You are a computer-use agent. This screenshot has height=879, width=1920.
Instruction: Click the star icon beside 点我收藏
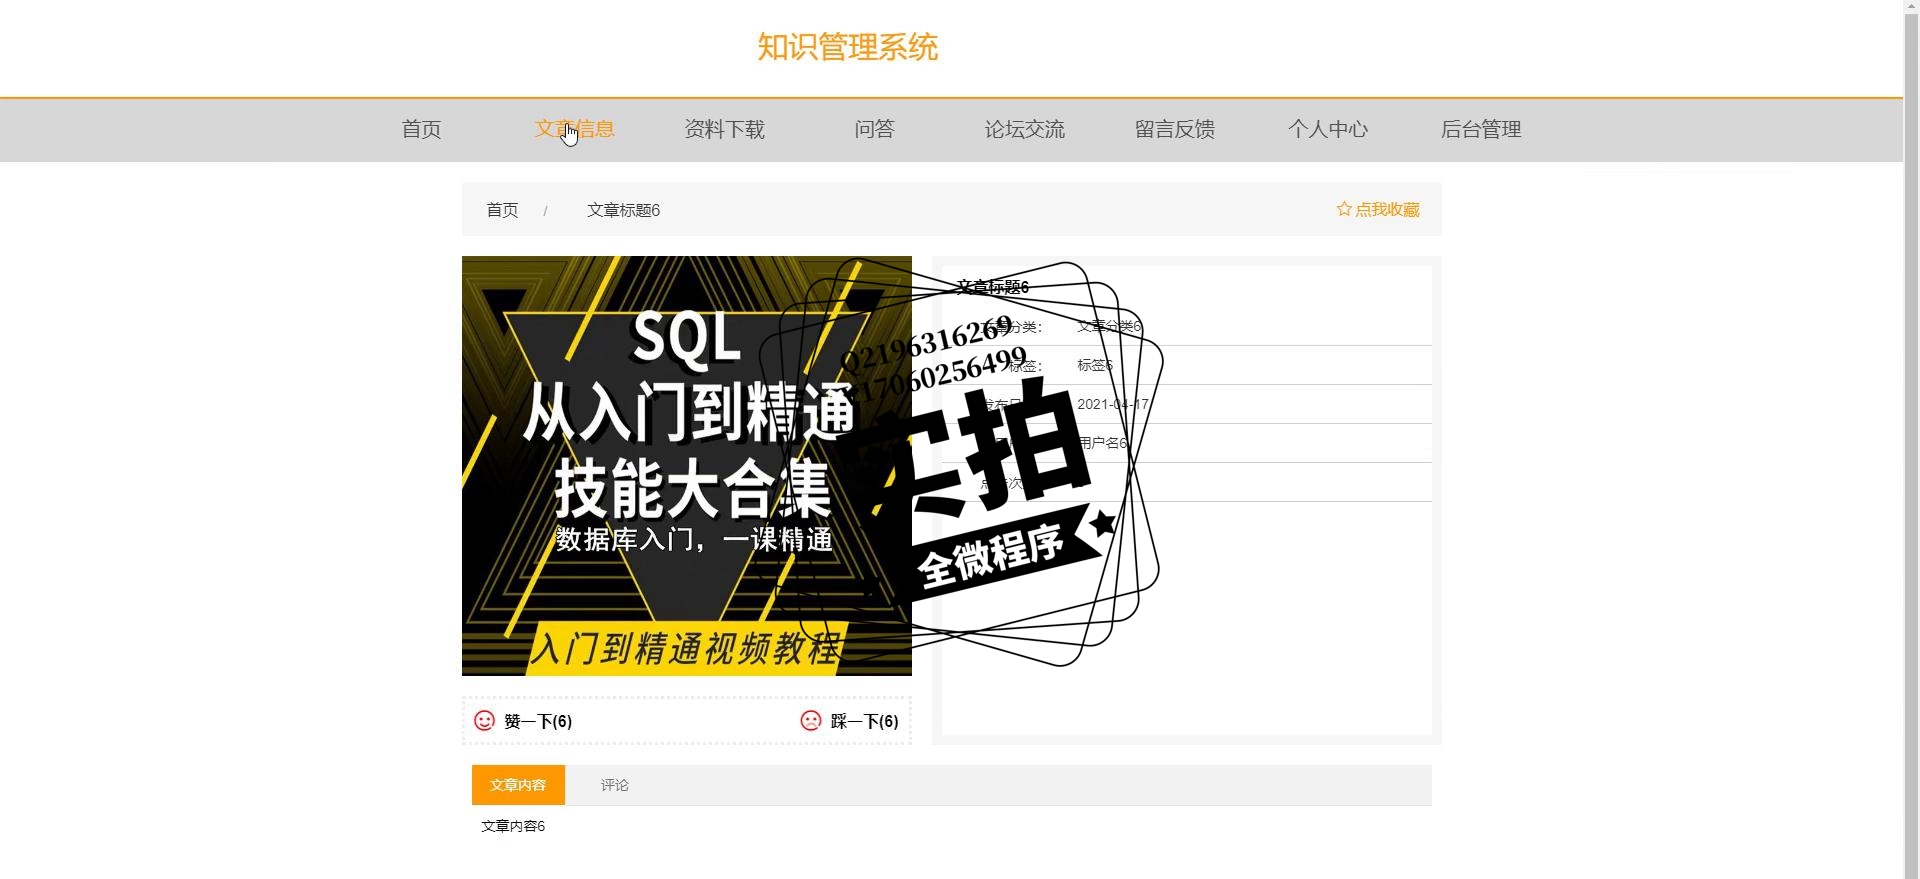click(1344, 209)
